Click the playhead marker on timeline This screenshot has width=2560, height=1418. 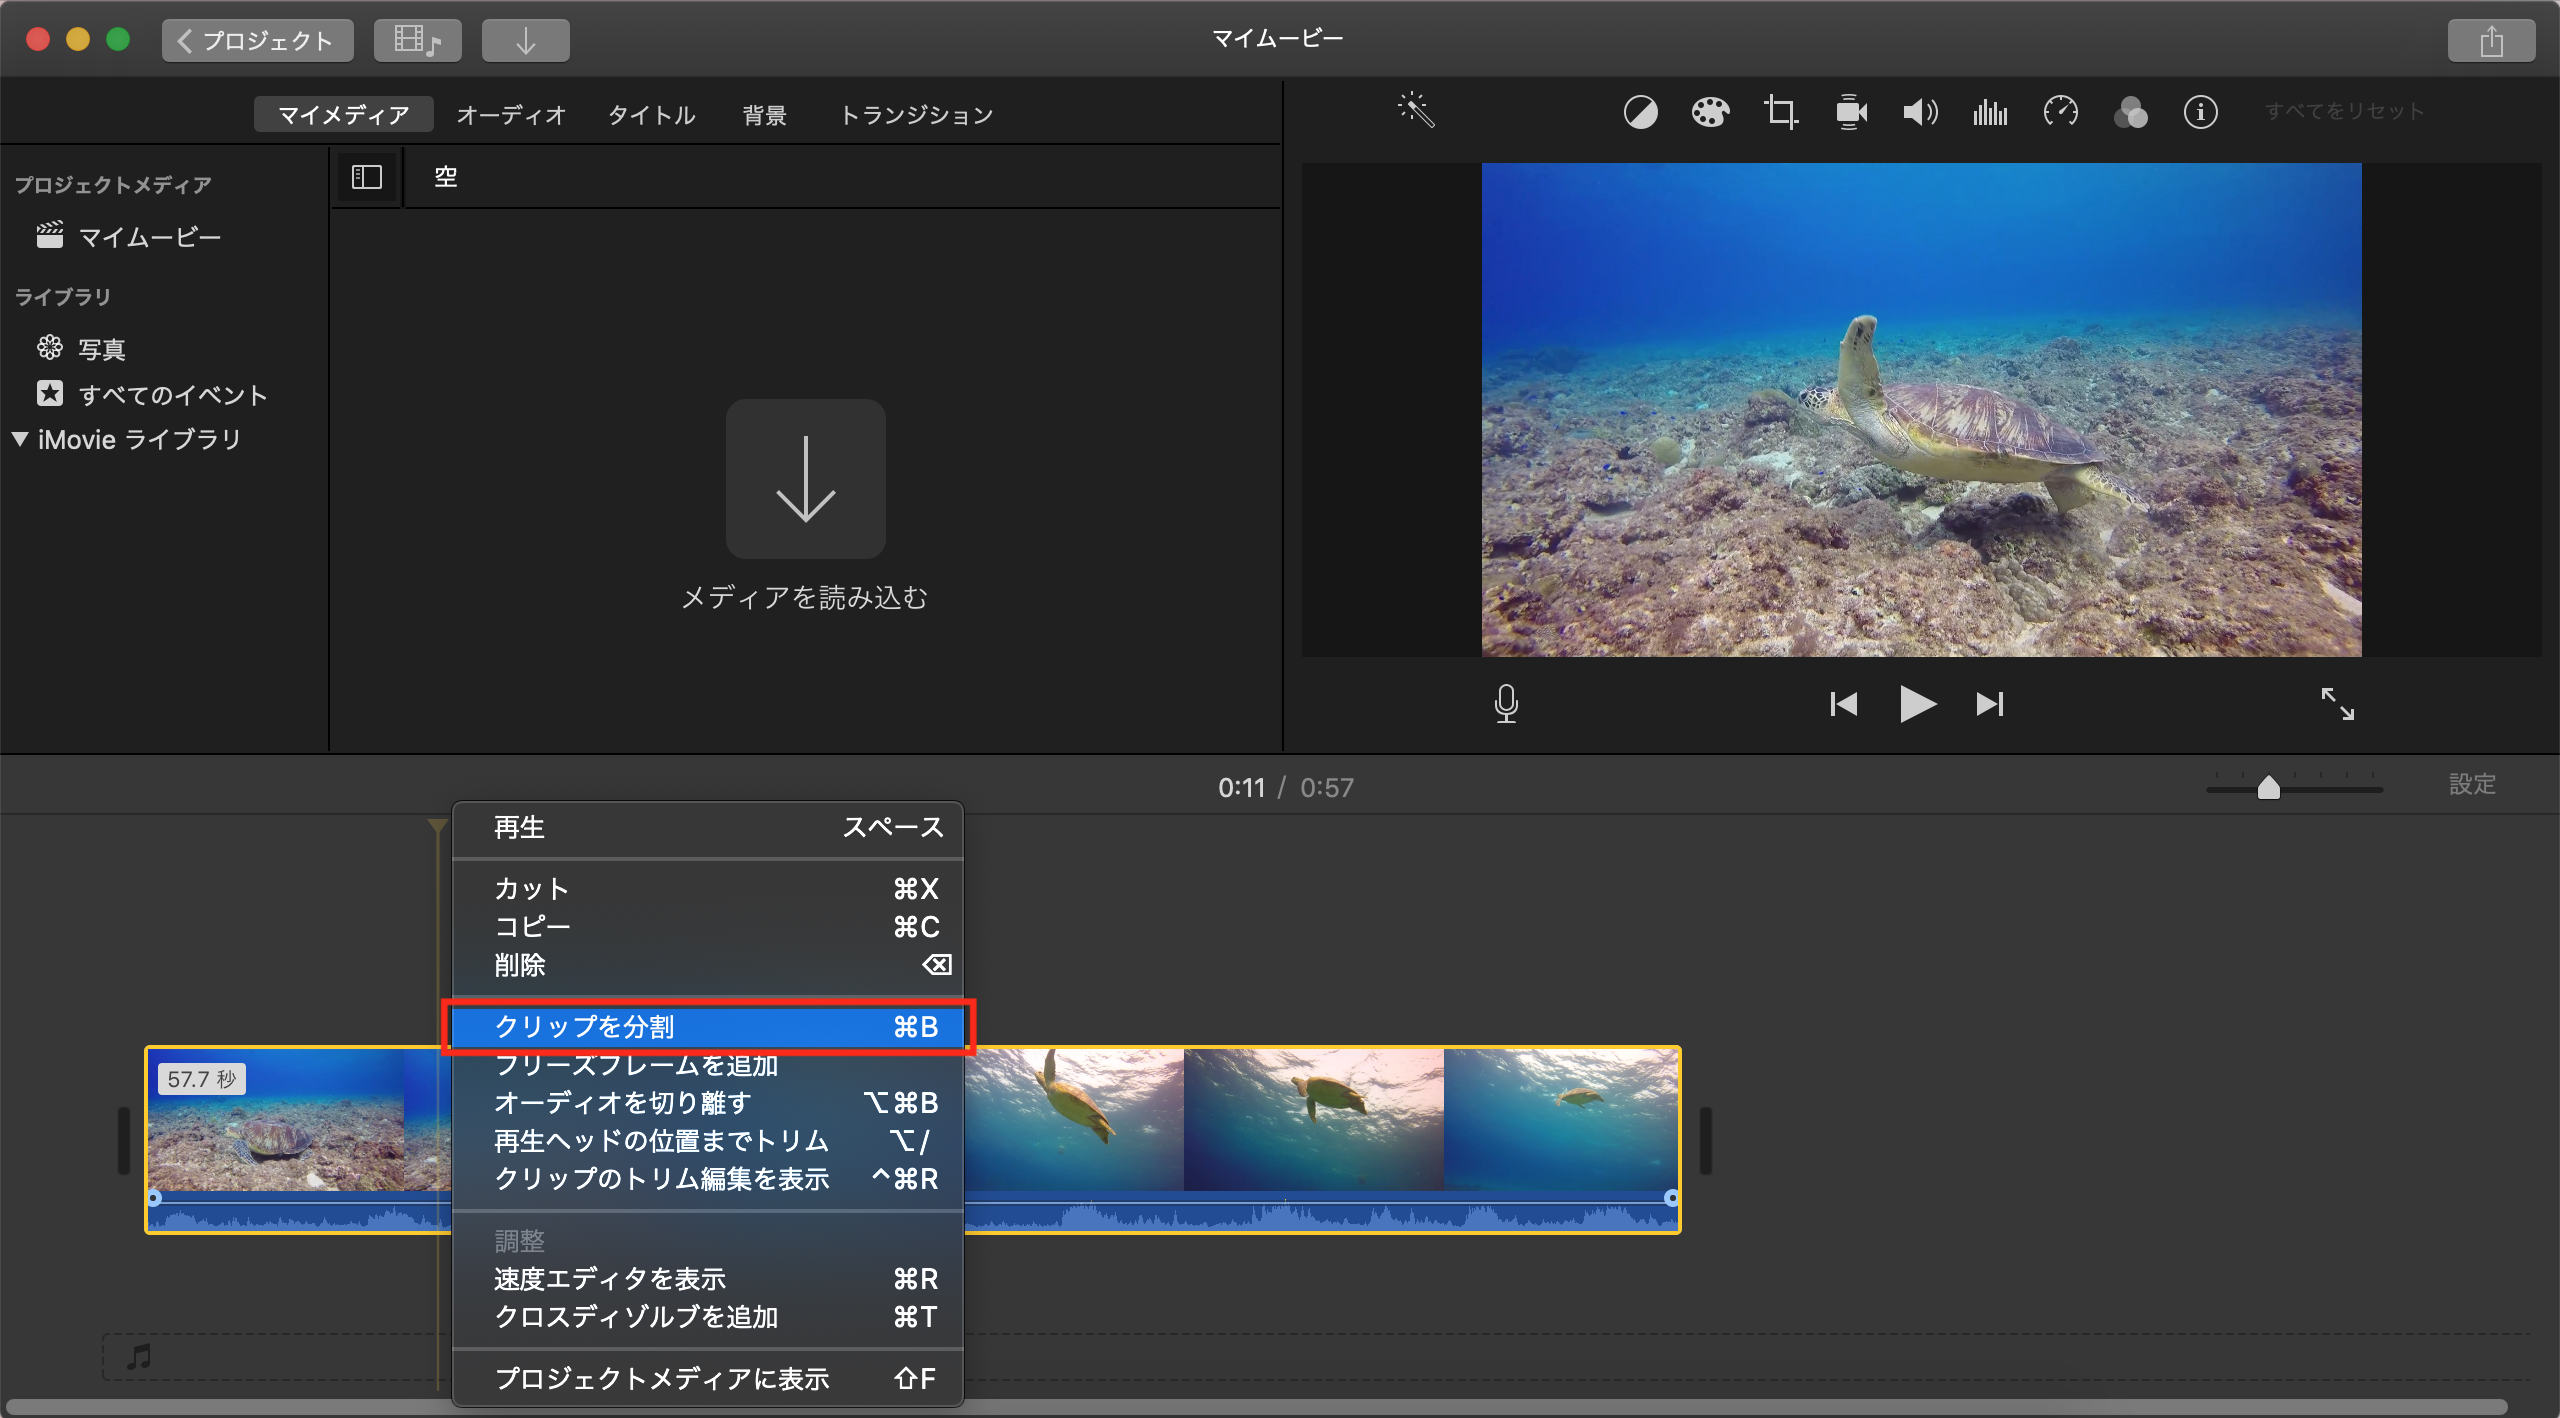click(437, 826)
